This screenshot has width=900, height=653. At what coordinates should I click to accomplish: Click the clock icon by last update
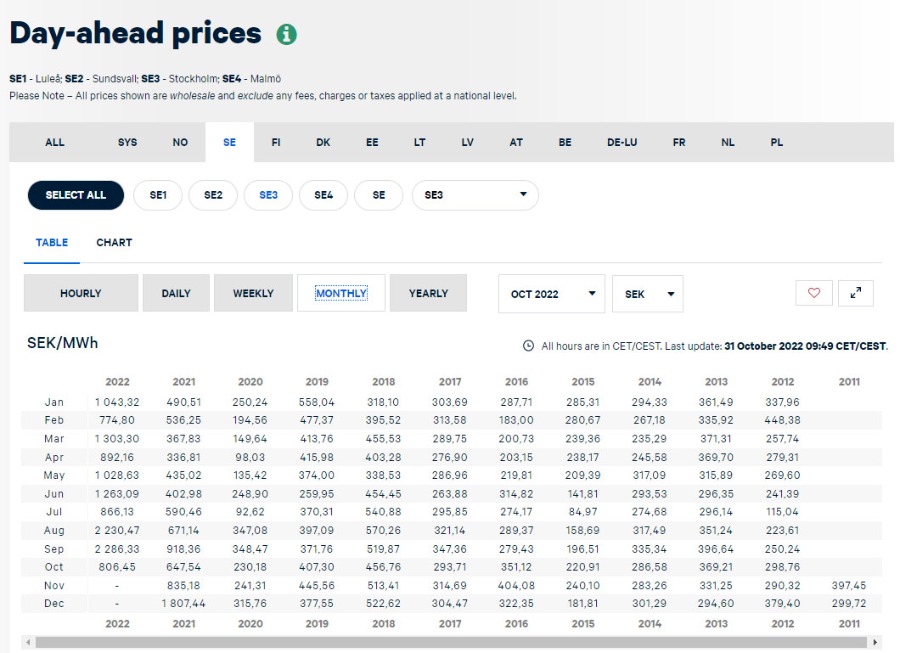(x=528, y=346)
